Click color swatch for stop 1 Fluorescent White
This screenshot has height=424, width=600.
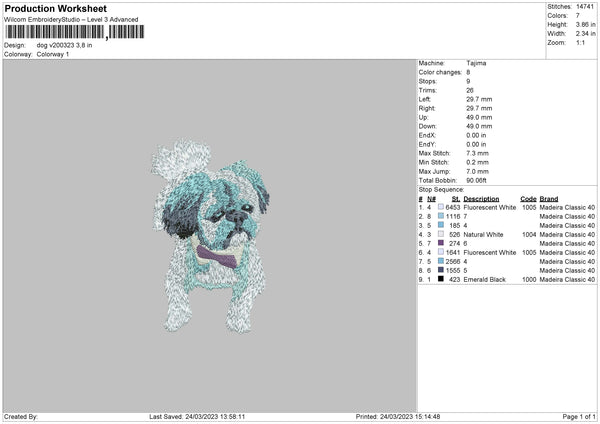[441, 207]
